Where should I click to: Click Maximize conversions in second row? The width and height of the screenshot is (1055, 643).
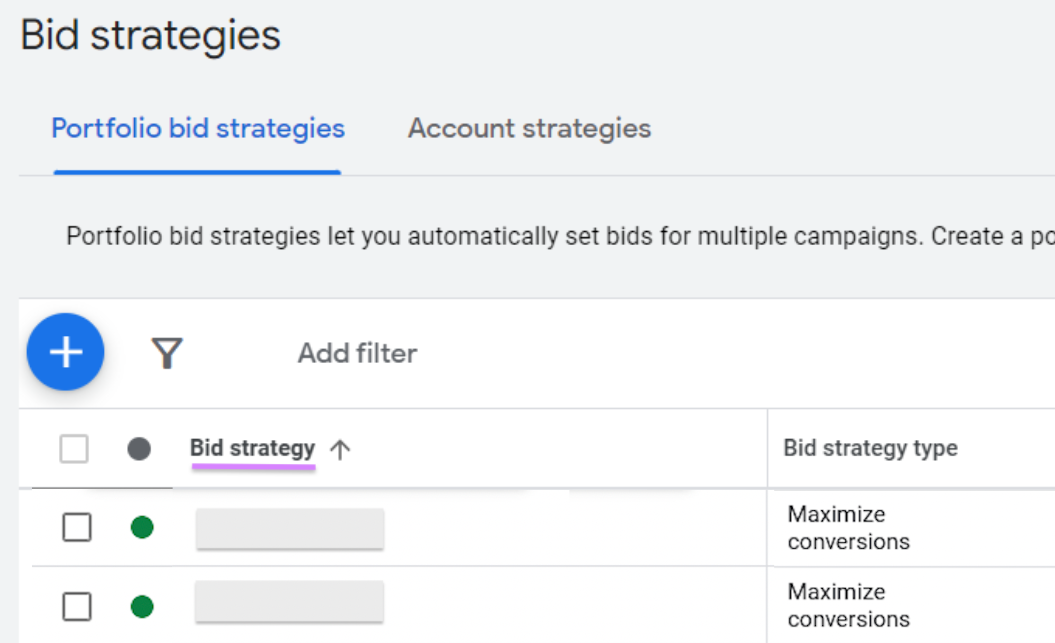coord(848,605)
